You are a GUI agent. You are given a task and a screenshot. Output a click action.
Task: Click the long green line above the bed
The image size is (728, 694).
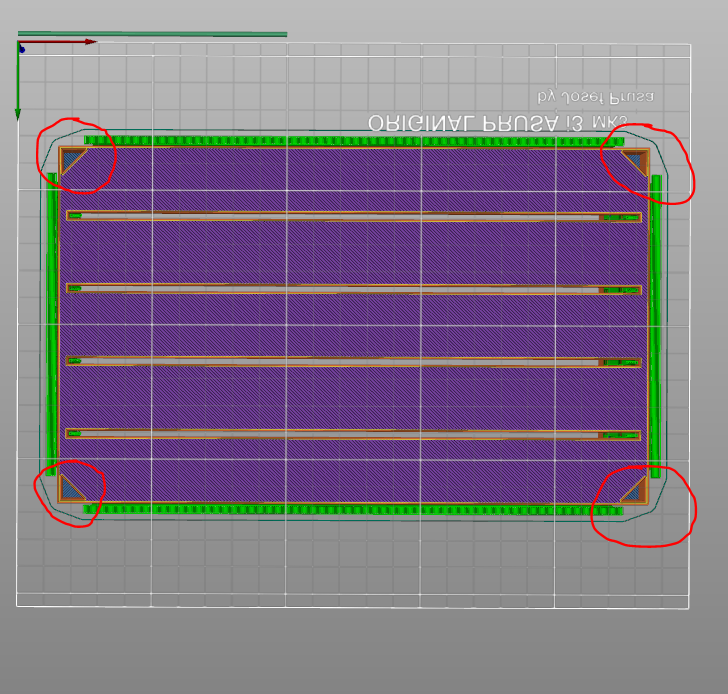point(152,34)
